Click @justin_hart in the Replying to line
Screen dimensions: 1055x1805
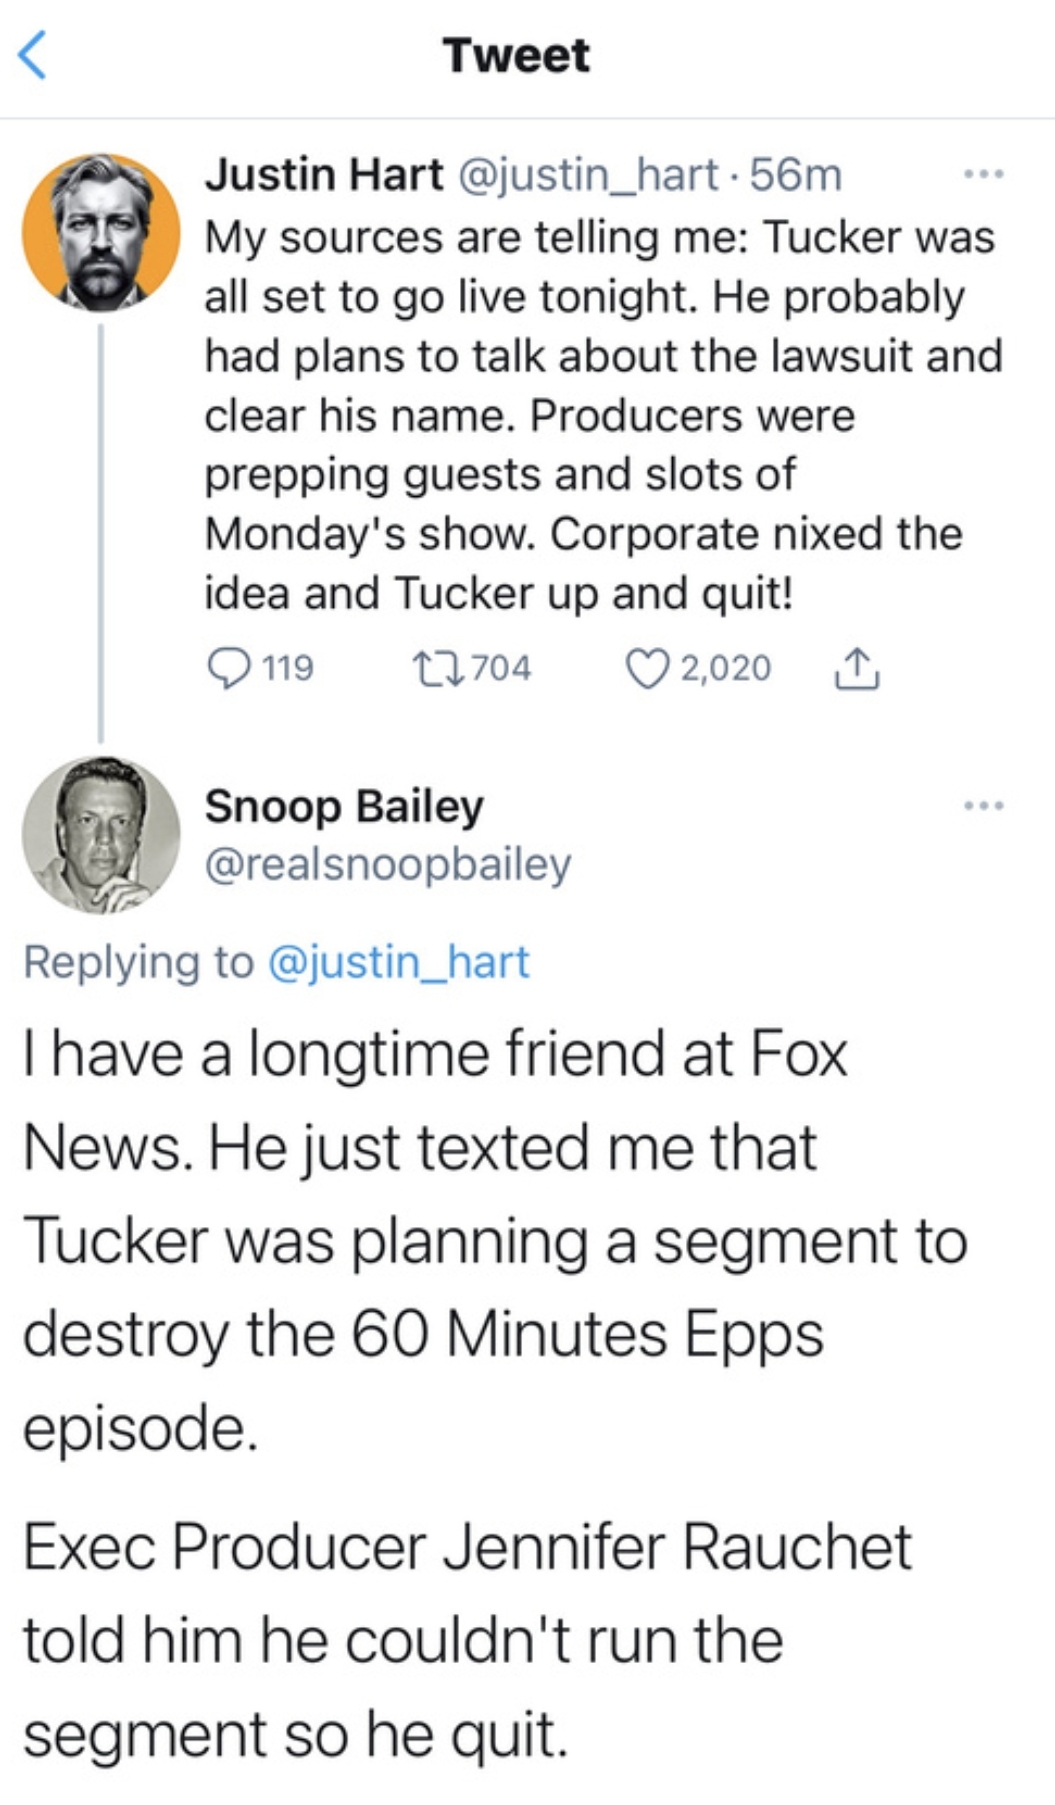tap(398, 962)
